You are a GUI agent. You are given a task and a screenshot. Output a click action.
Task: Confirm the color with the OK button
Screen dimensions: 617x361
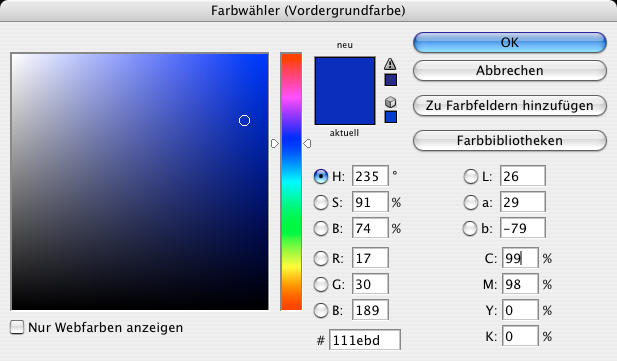(510, 43)
